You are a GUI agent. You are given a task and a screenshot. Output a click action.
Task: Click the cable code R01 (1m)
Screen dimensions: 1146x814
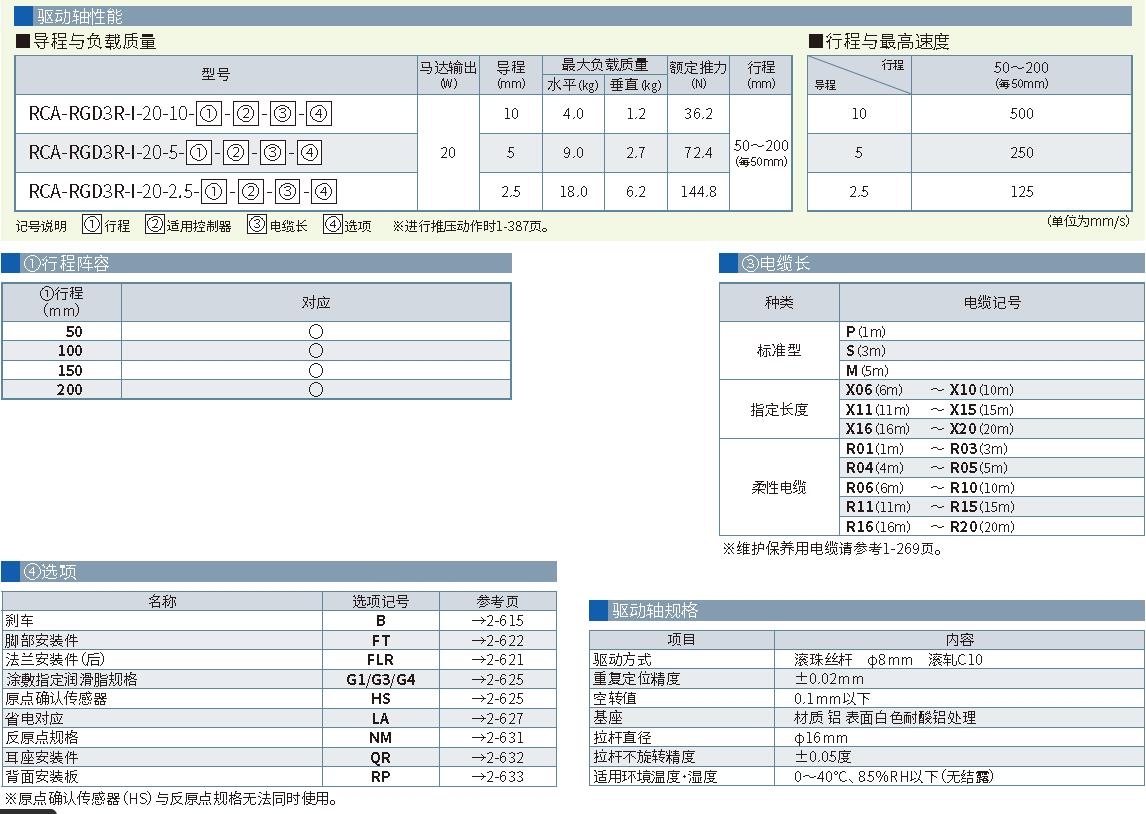pos(874,449)
